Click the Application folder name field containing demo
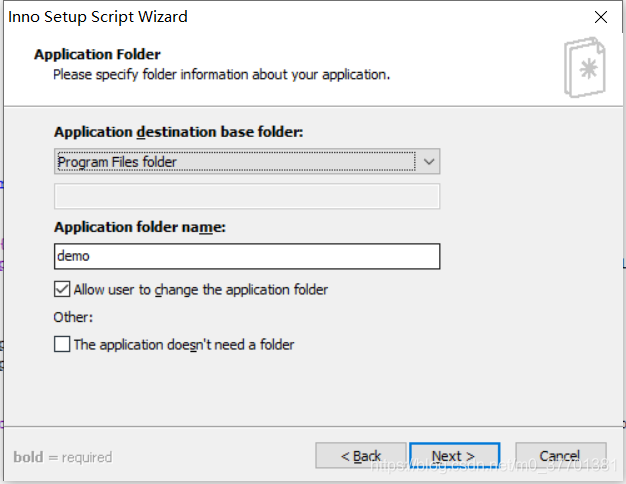 (x=247, y=256)
